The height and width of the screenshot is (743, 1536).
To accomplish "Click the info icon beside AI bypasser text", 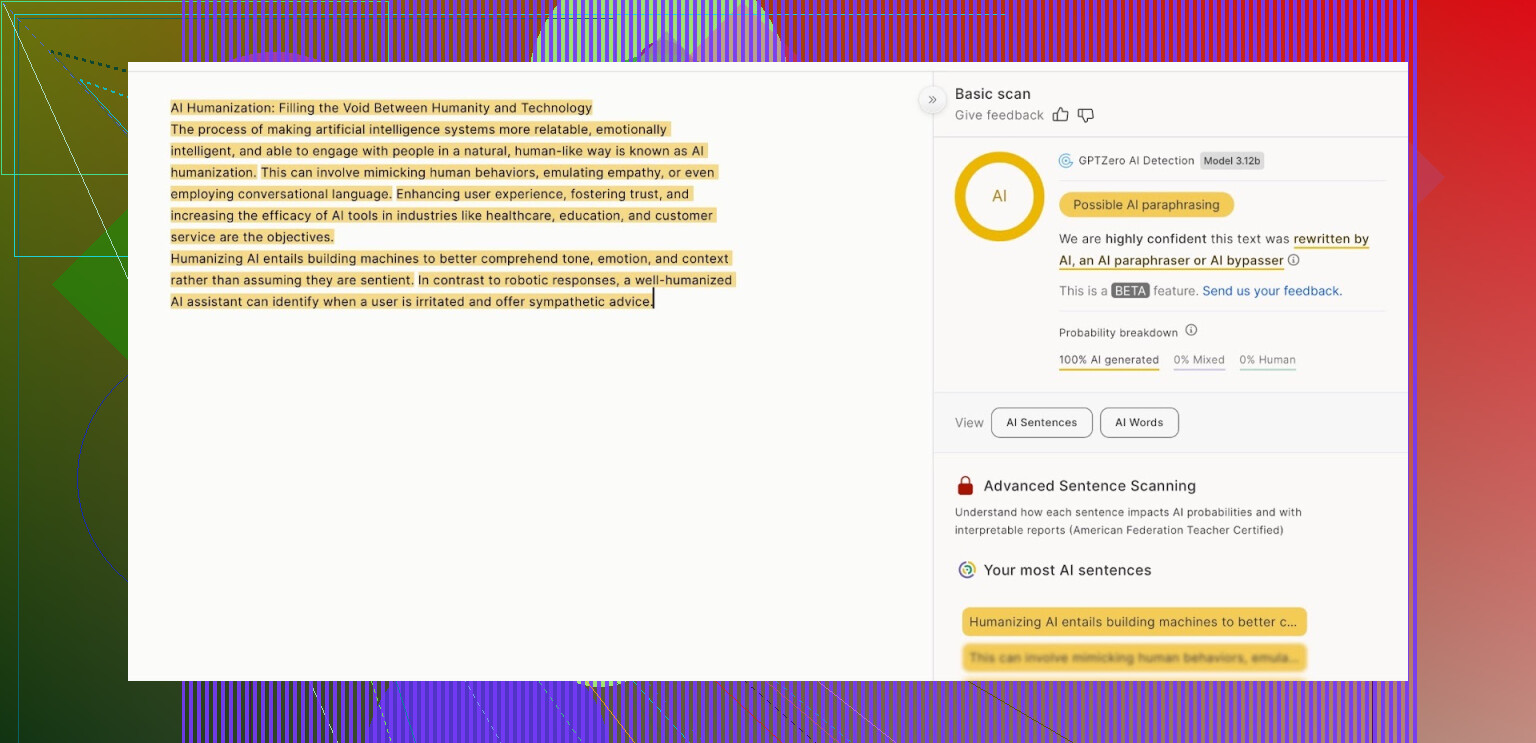I will pyautogui.click(x=1294, y=260).
